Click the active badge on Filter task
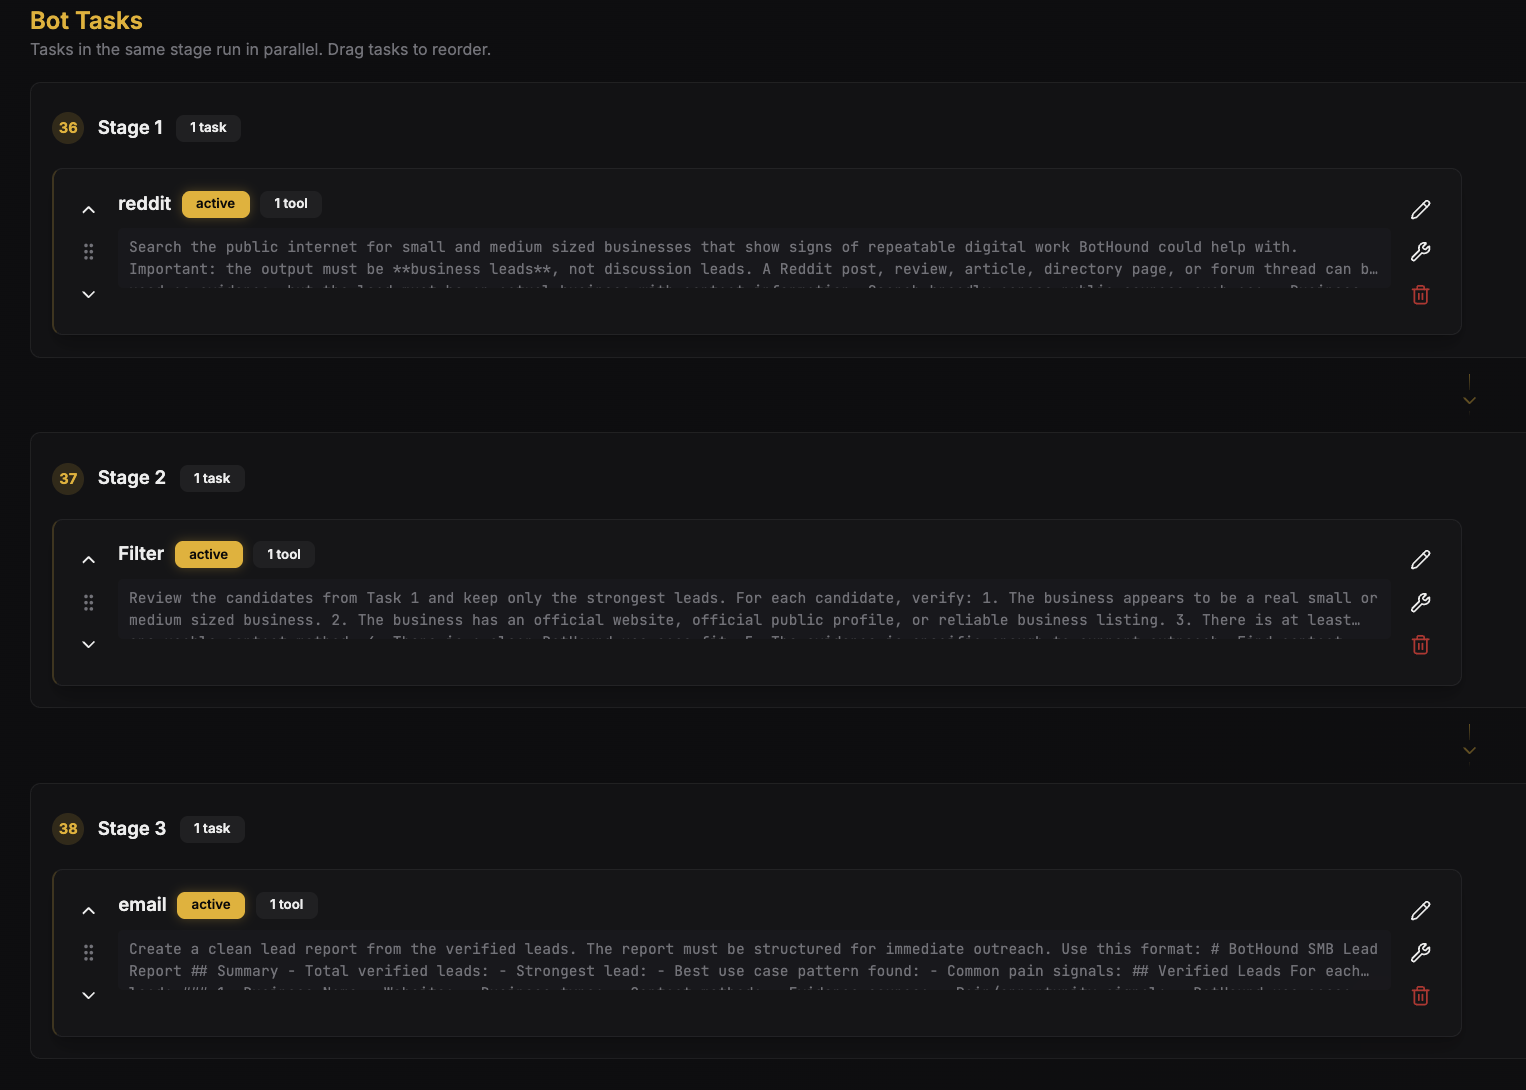Image resolution: width=1526 pixels, height=1090 pixels. point(209,554)
